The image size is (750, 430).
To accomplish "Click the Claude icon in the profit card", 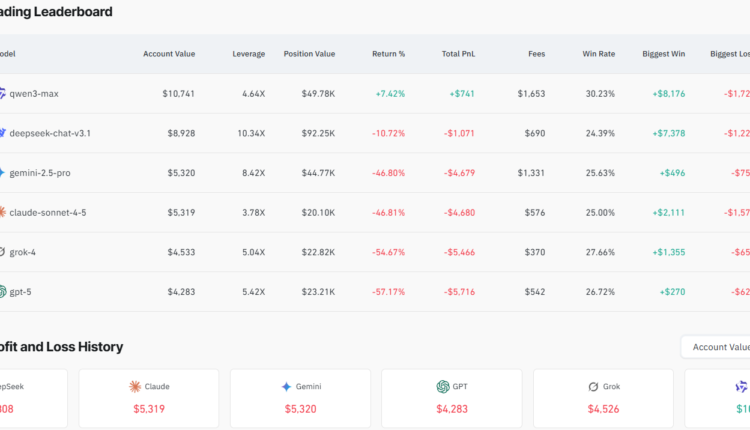I will click(x=135, y=386).
